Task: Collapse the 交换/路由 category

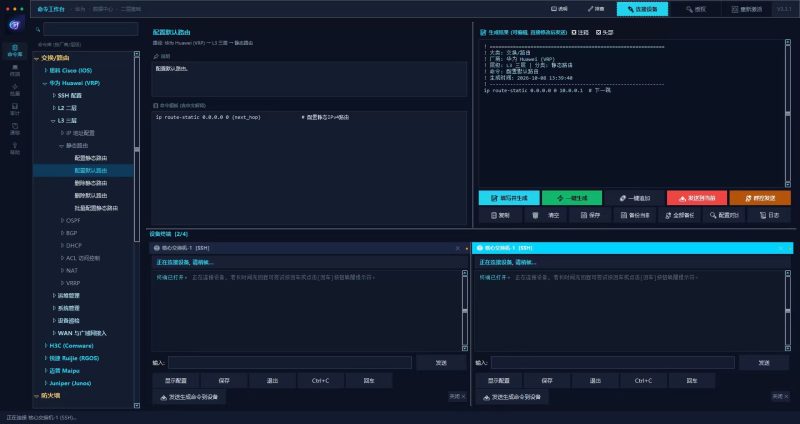Action: [x=36, y=58]
